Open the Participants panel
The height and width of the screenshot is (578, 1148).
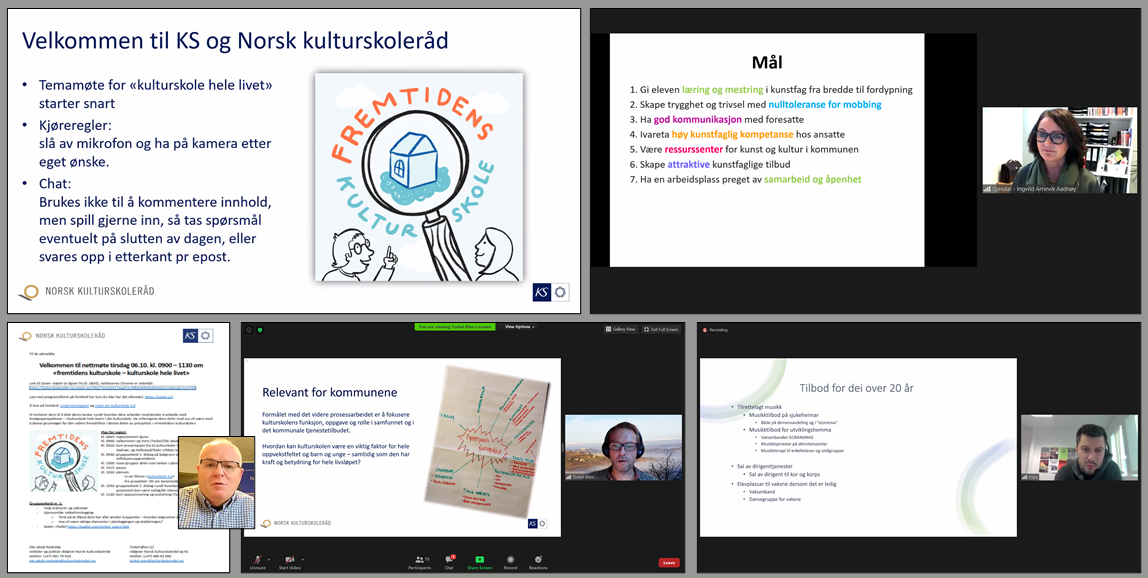[x=419, y=559]
